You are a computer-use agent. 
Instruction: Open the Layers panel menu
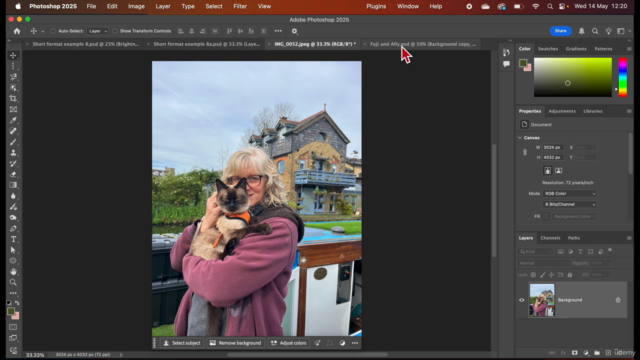click(629, 238)
